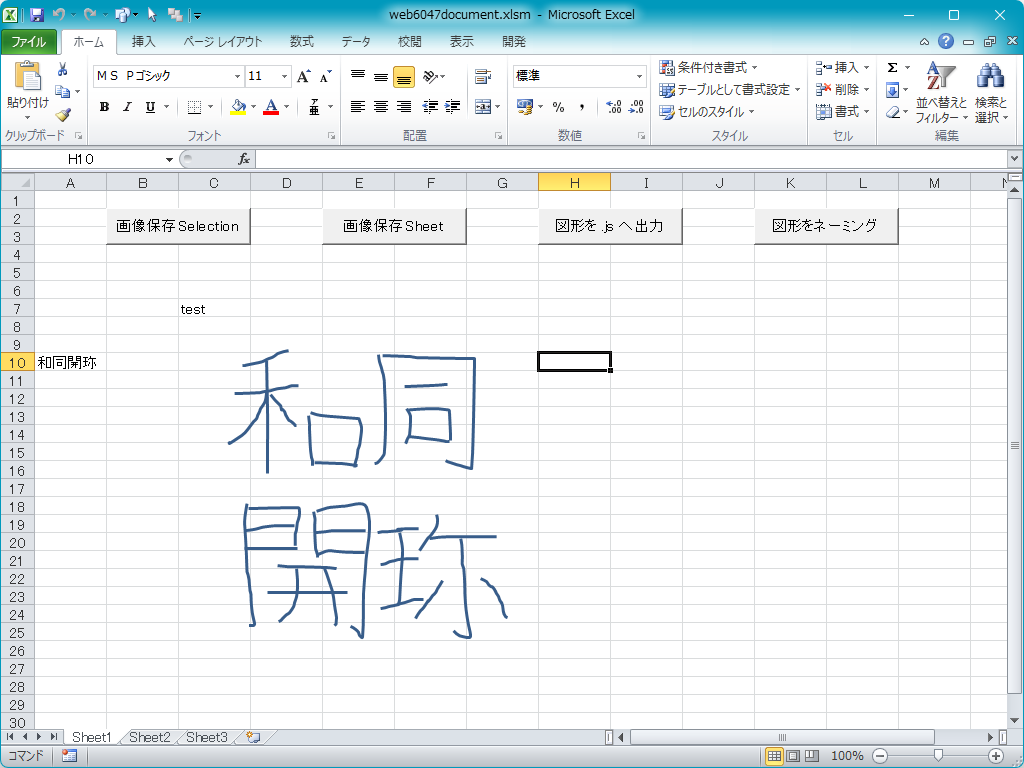Click the Format Painter brush icon
This screenshot has width=1024, height=768.
63,114
